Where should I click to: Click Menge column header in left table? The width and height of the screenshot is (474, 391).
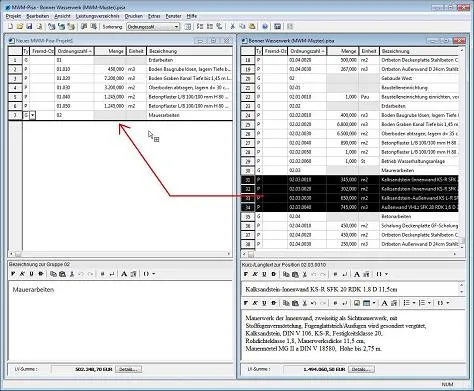click(x=110, y=51)
